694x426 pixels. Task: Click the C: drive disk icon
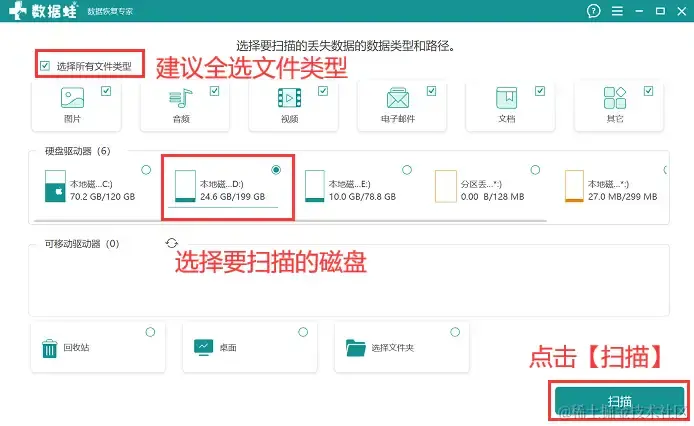(x=55, y=186)
